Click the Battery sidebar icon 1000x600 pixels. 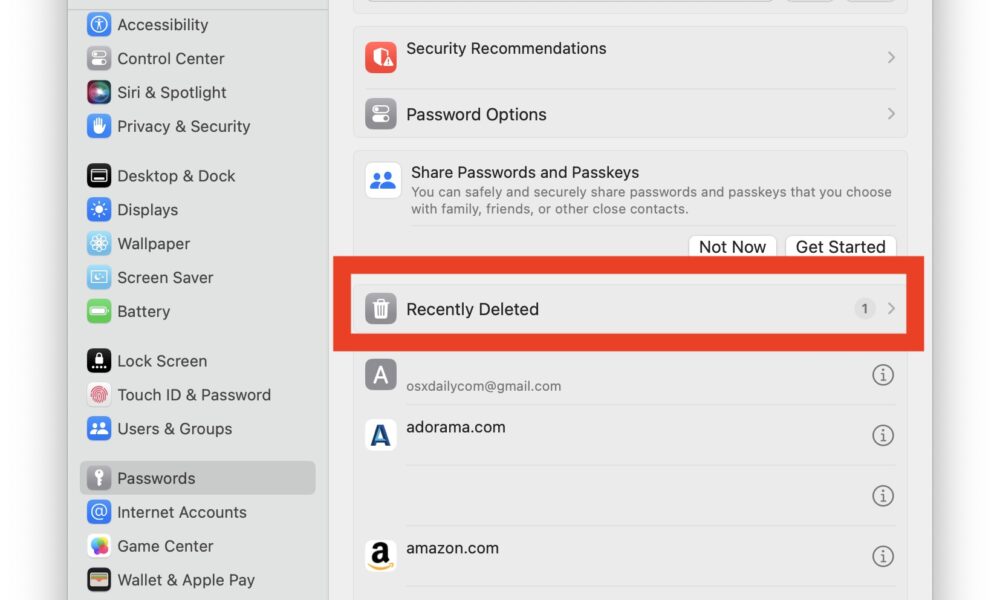click(99, 311)
